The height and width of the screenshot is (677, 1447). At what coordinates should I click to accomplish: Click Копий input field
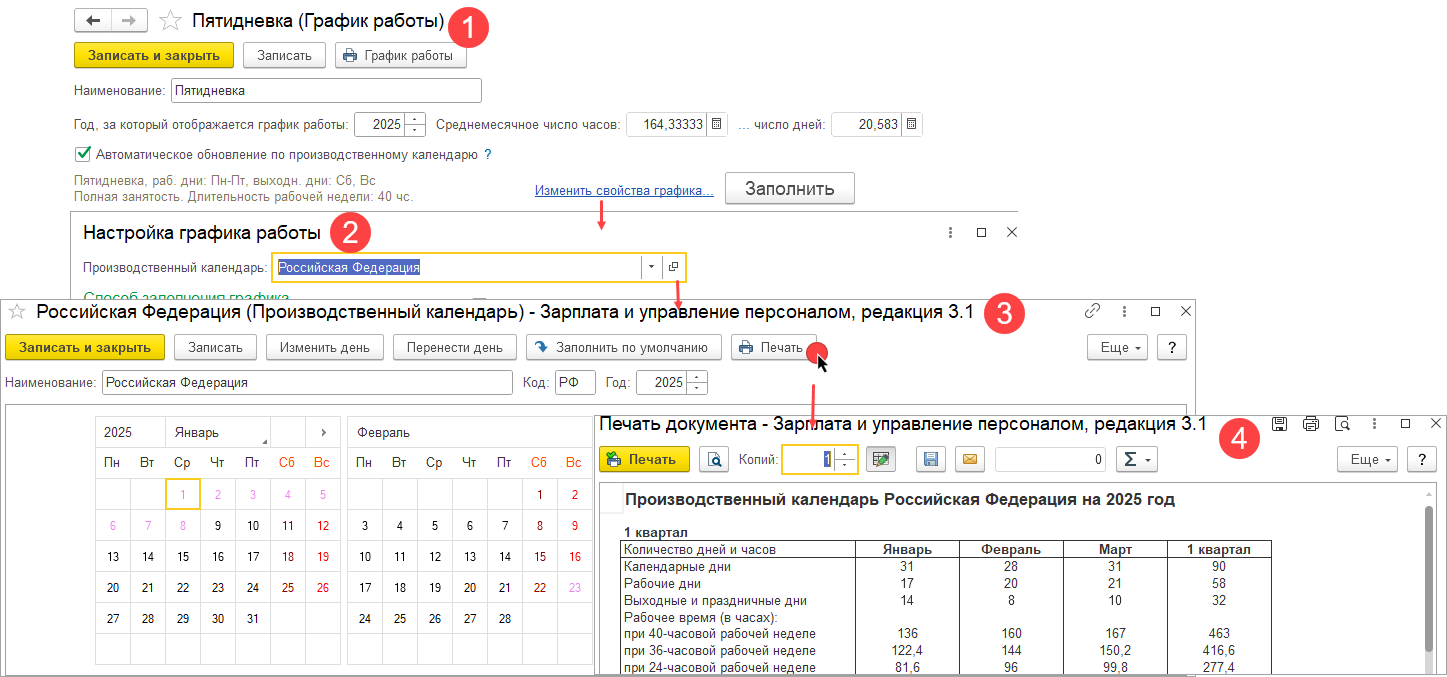coord(809,459)
